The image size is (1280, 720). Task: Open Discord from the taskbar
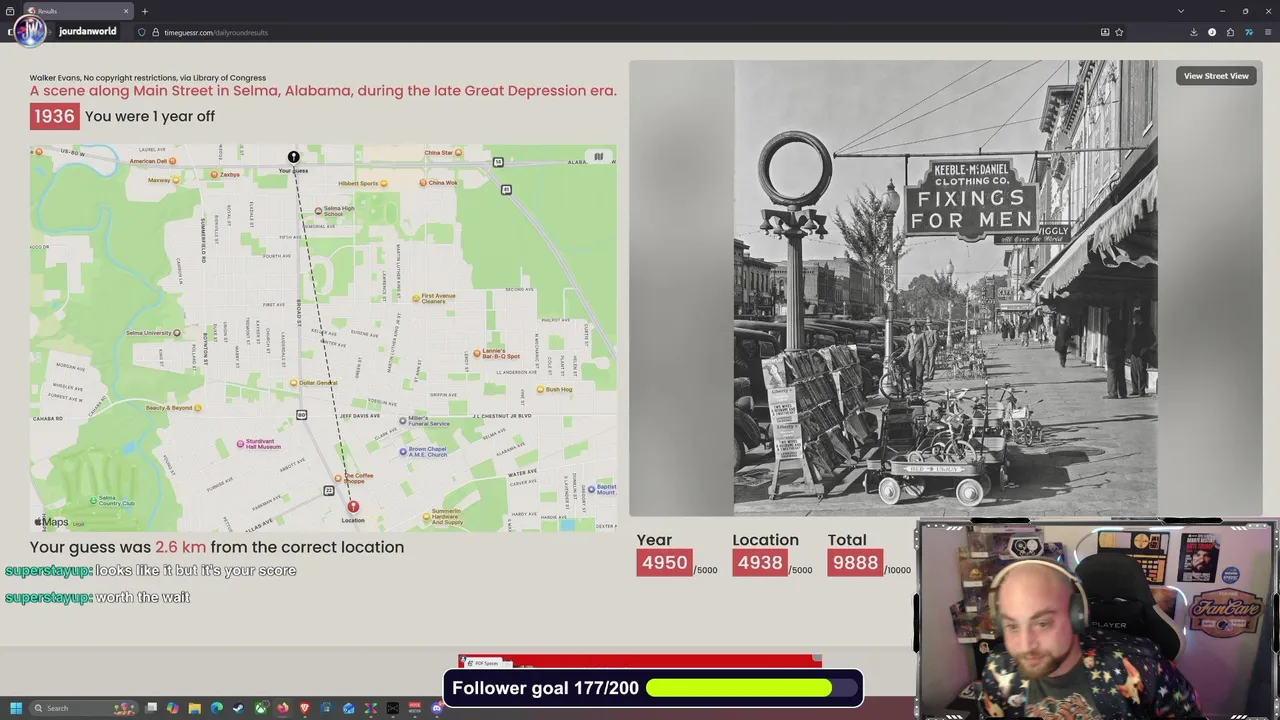(x=437, y=708)
